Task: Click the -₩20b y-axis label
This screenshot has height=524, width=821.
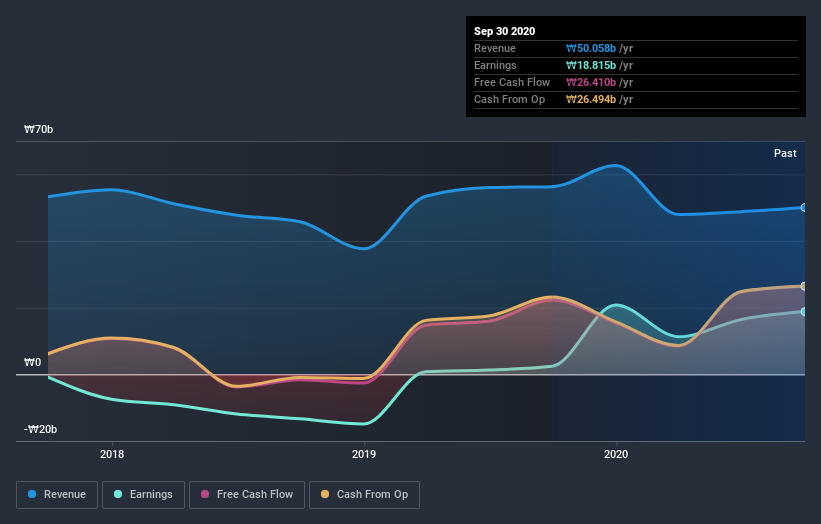Action: [x=40, y=429]
